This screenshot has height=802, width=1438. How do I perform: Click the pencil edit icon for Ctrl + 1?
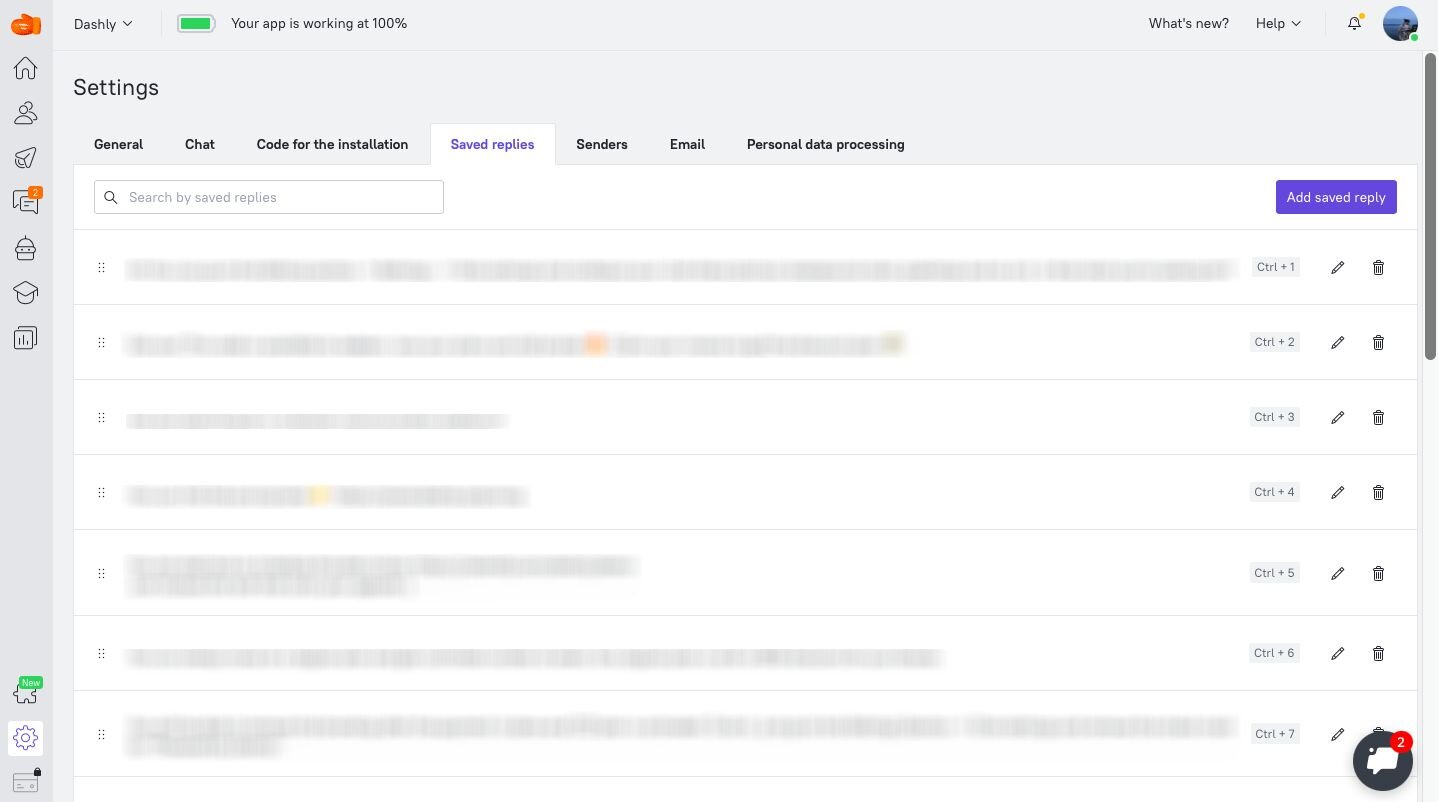pos(1338,267)
